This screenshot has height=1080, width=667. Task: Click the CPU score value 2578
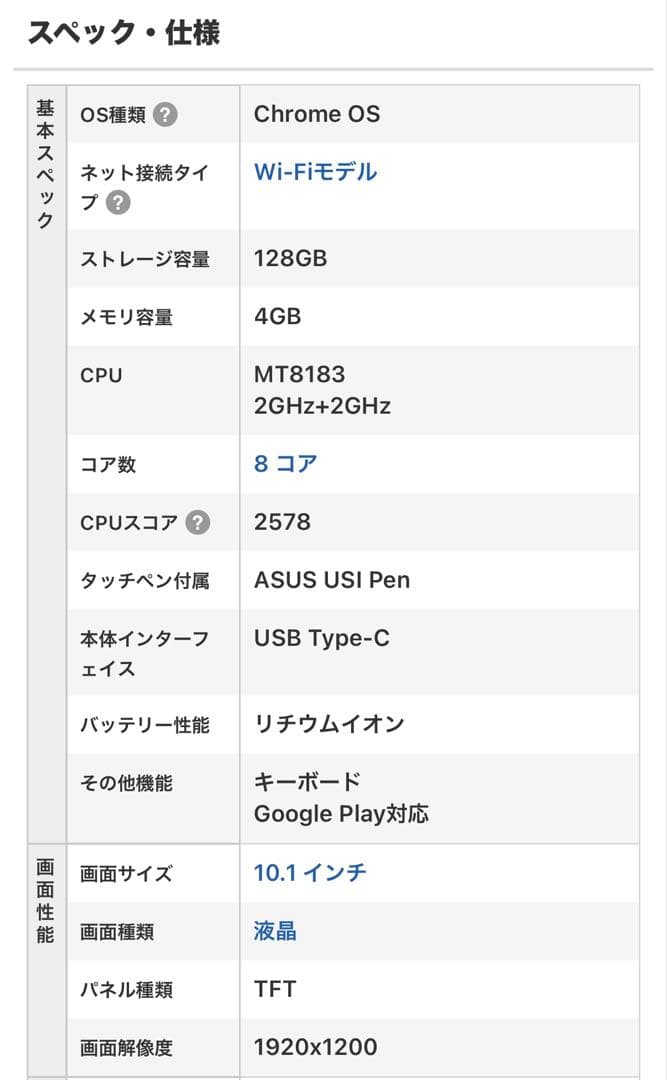pyautogui.click(x=276, y=522)
